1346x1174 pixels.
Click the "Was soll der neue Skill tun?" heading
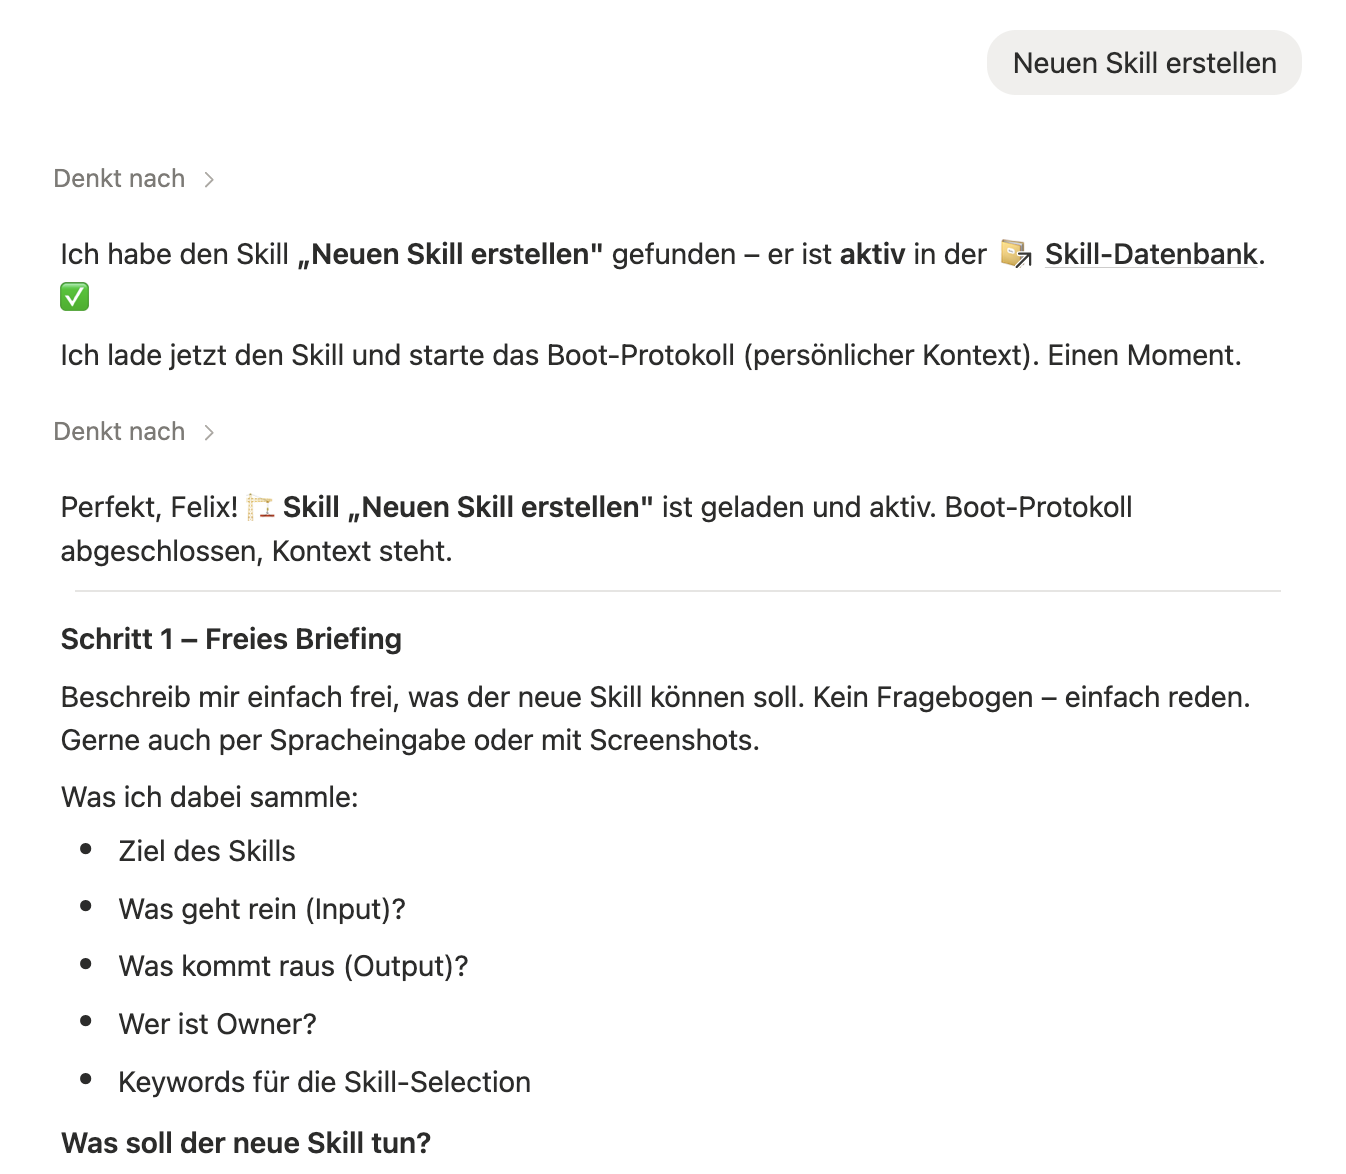pos(246,1143)
